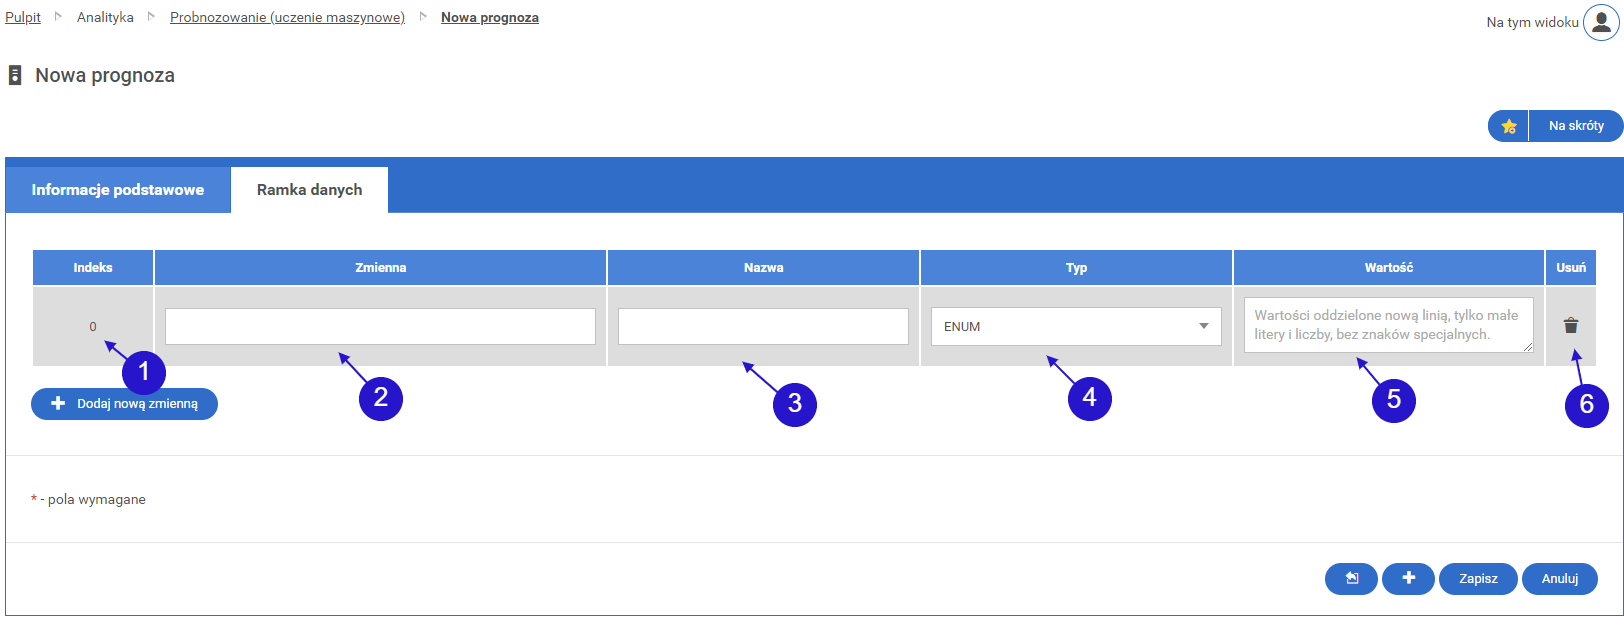This screenshot has height=618, width=1624.
Task: Click the Nowa prognoza breadcrumb link
Action: [489, 17]
